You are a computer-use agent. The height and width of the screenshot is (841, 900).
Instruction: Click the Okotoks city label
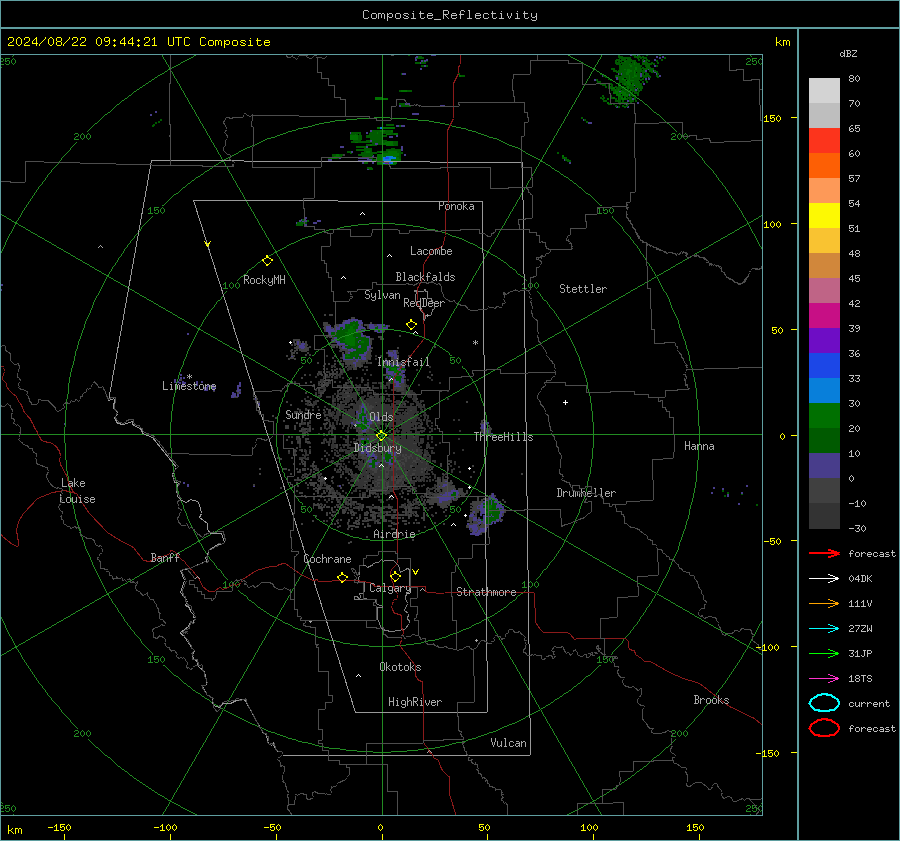[x=400, y=667]
